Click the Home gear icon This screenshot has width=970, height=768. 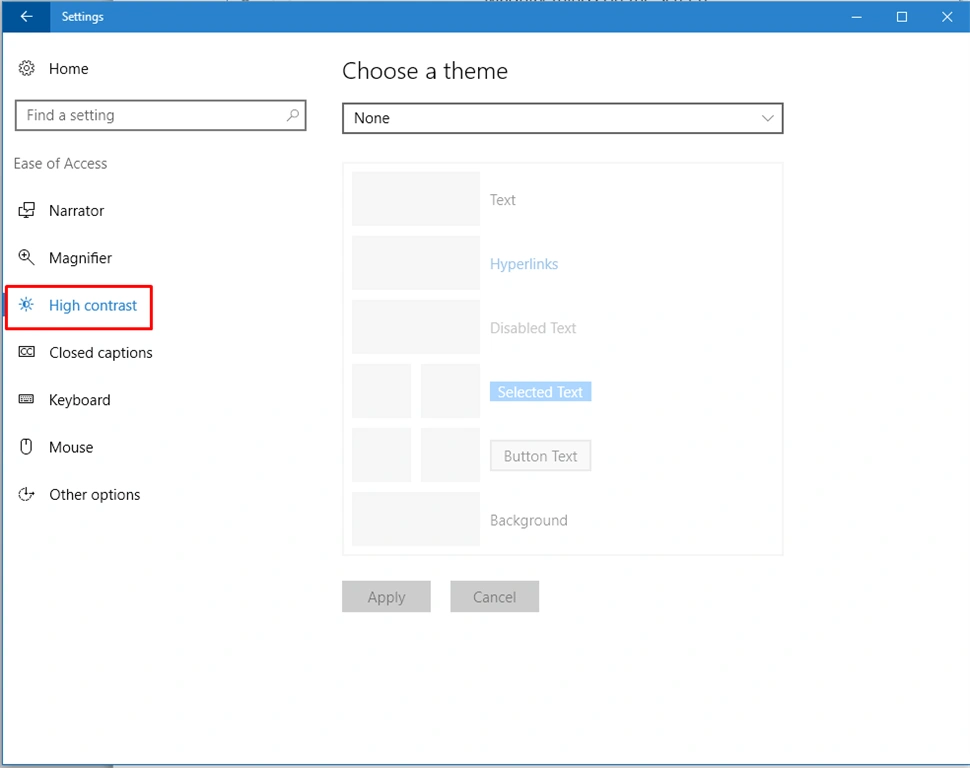tap(27, 68)
